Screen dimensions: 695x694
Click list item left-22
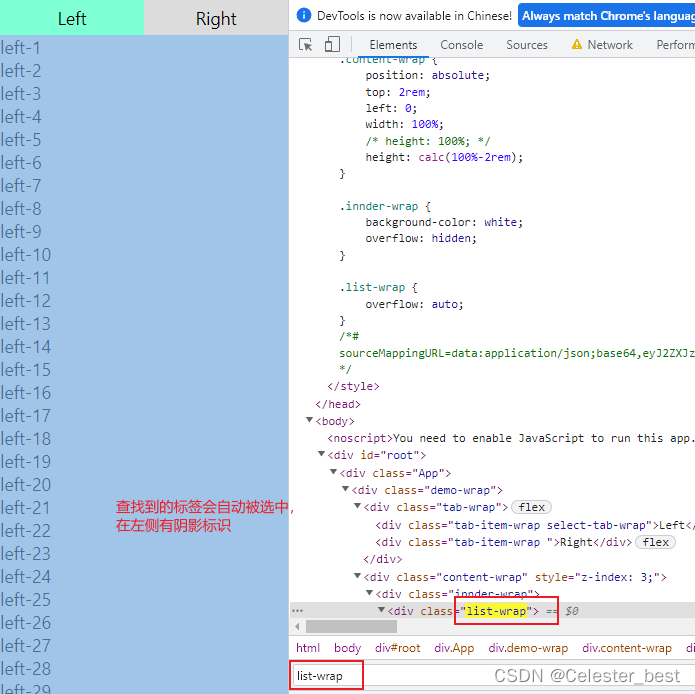click(x=26, y=530)
